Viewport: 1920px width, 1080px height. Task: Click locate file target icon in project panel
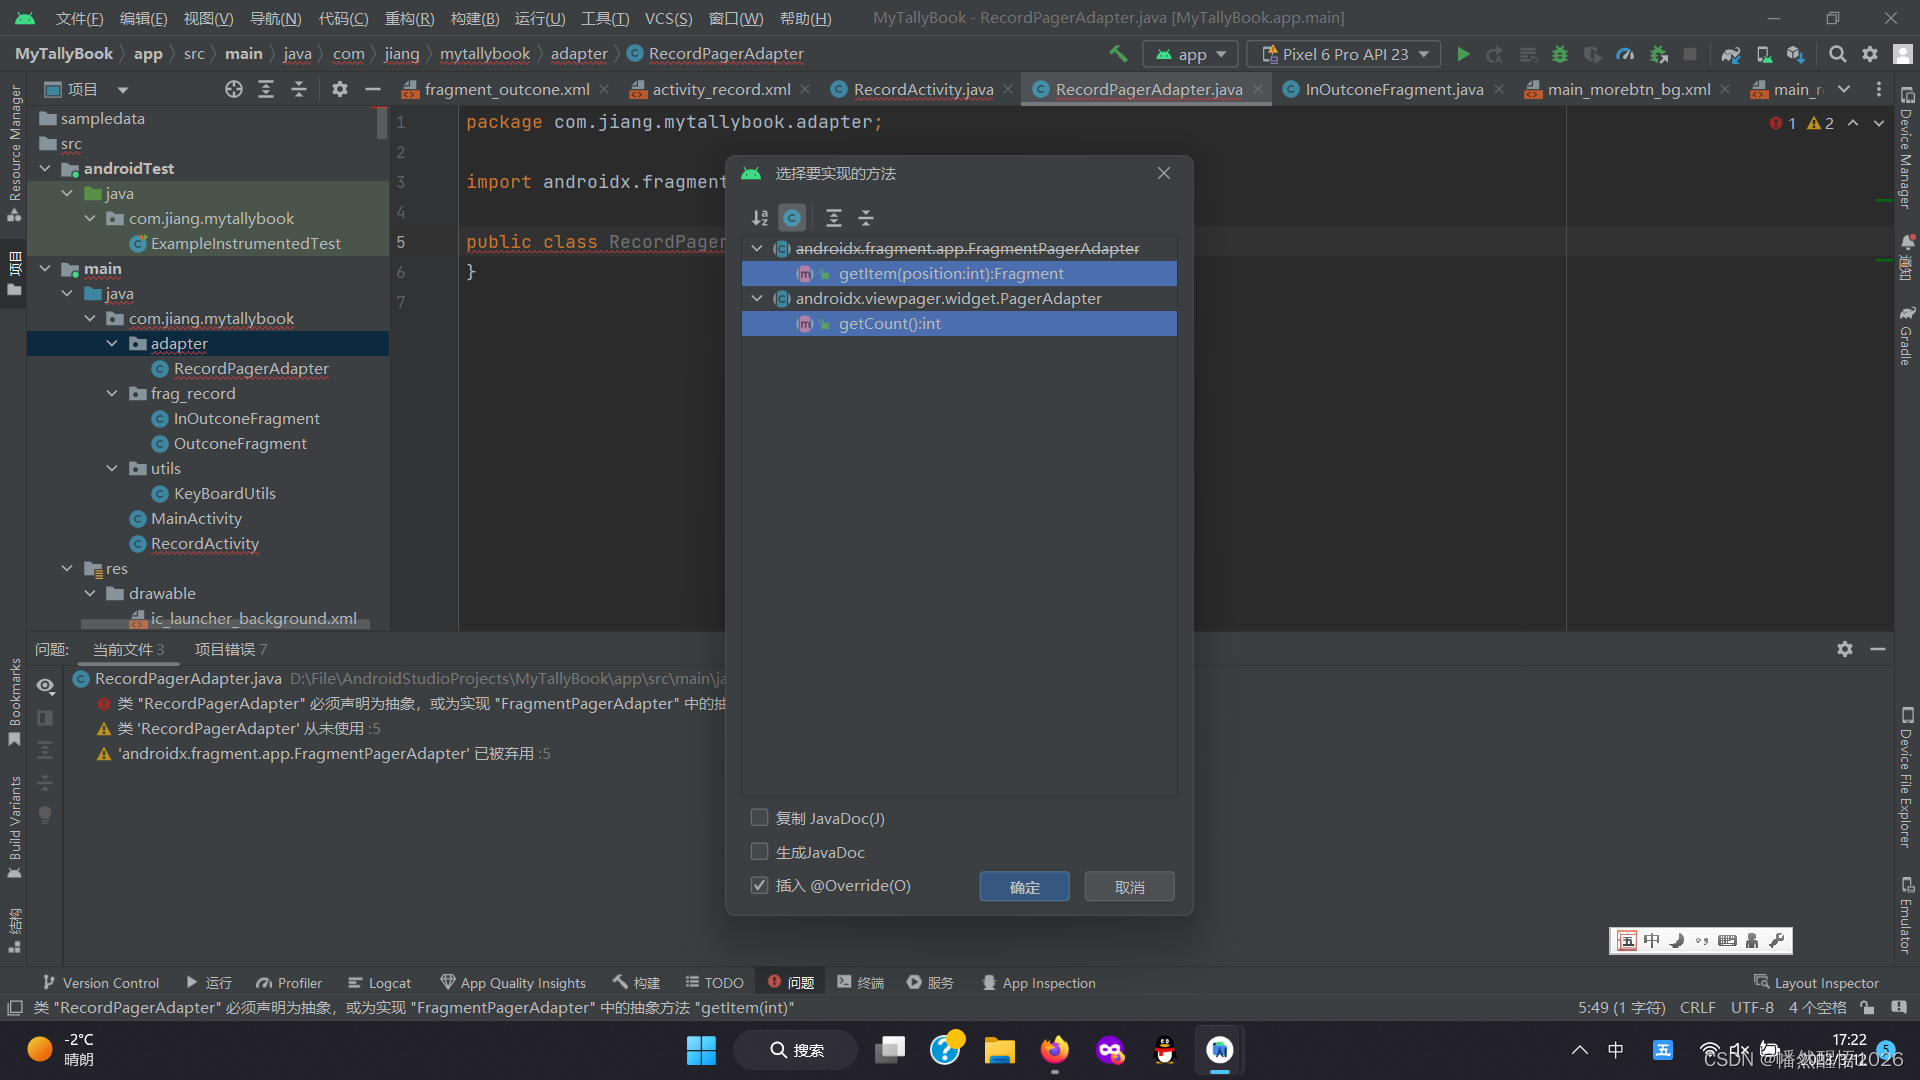pos(233,89)
